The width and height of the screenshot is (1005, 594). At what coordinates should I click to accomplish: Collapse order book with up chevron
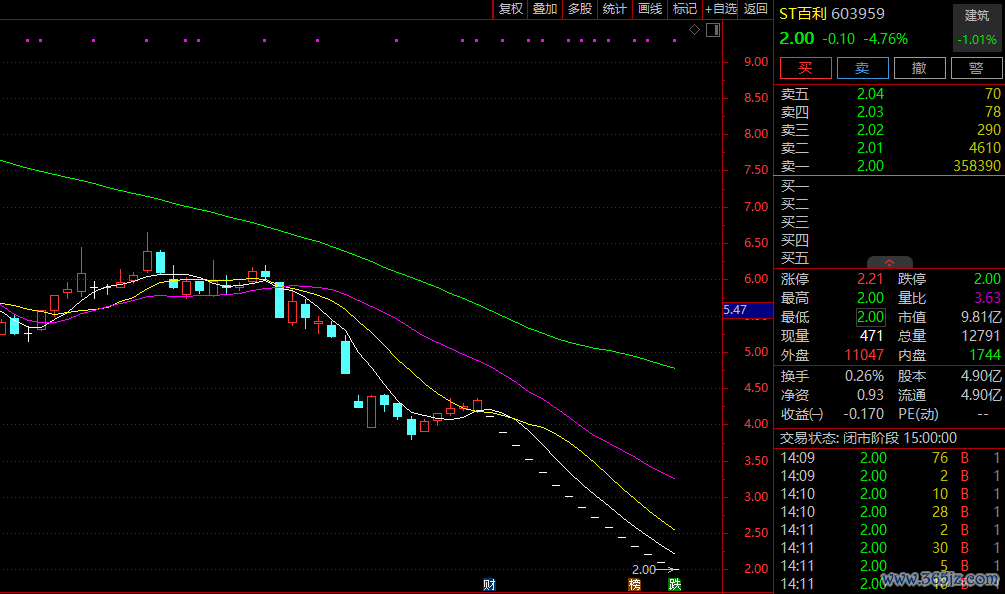point(890,263)
